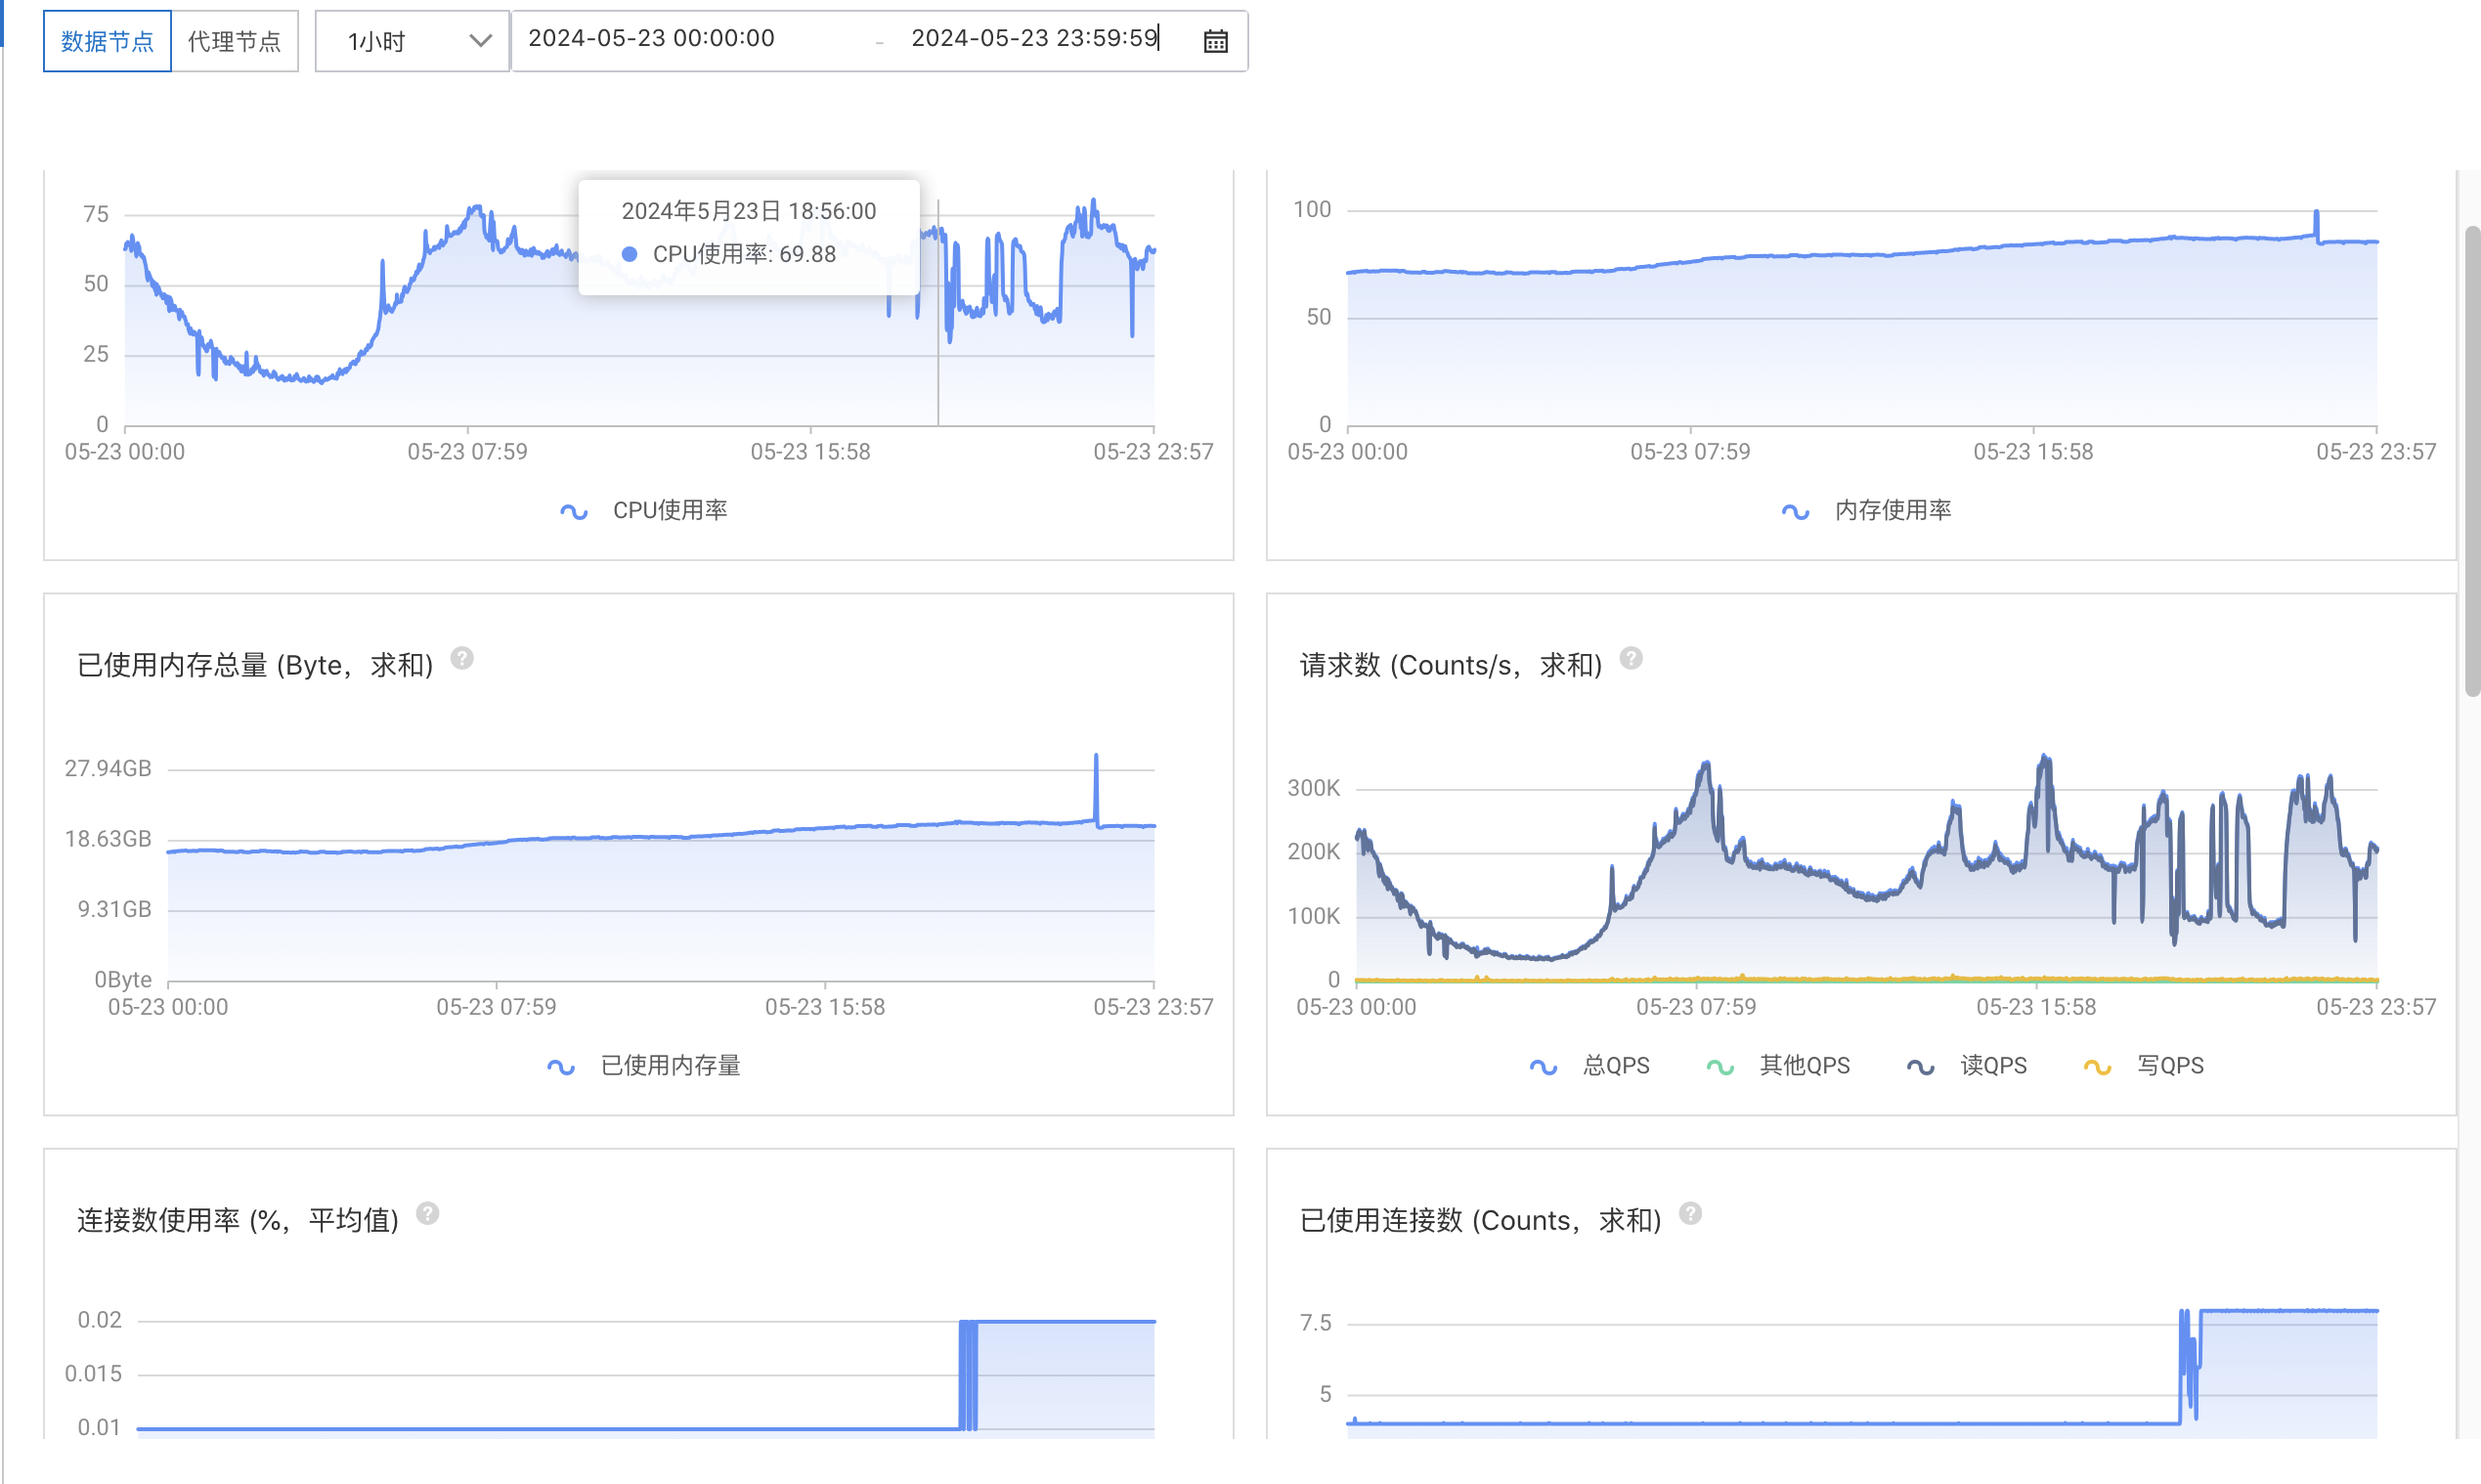The width and height of the screenshot is (2481, 1484).
Task: Click the 已使用内存量 legend wave icon
Action: (x=561, y=1066)
